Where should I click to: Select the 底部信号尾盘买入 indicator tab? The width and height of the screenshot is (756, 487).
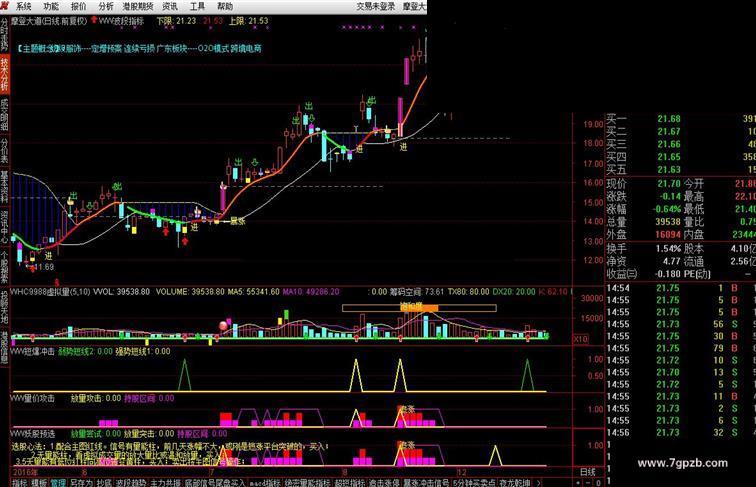coord(215,482)
